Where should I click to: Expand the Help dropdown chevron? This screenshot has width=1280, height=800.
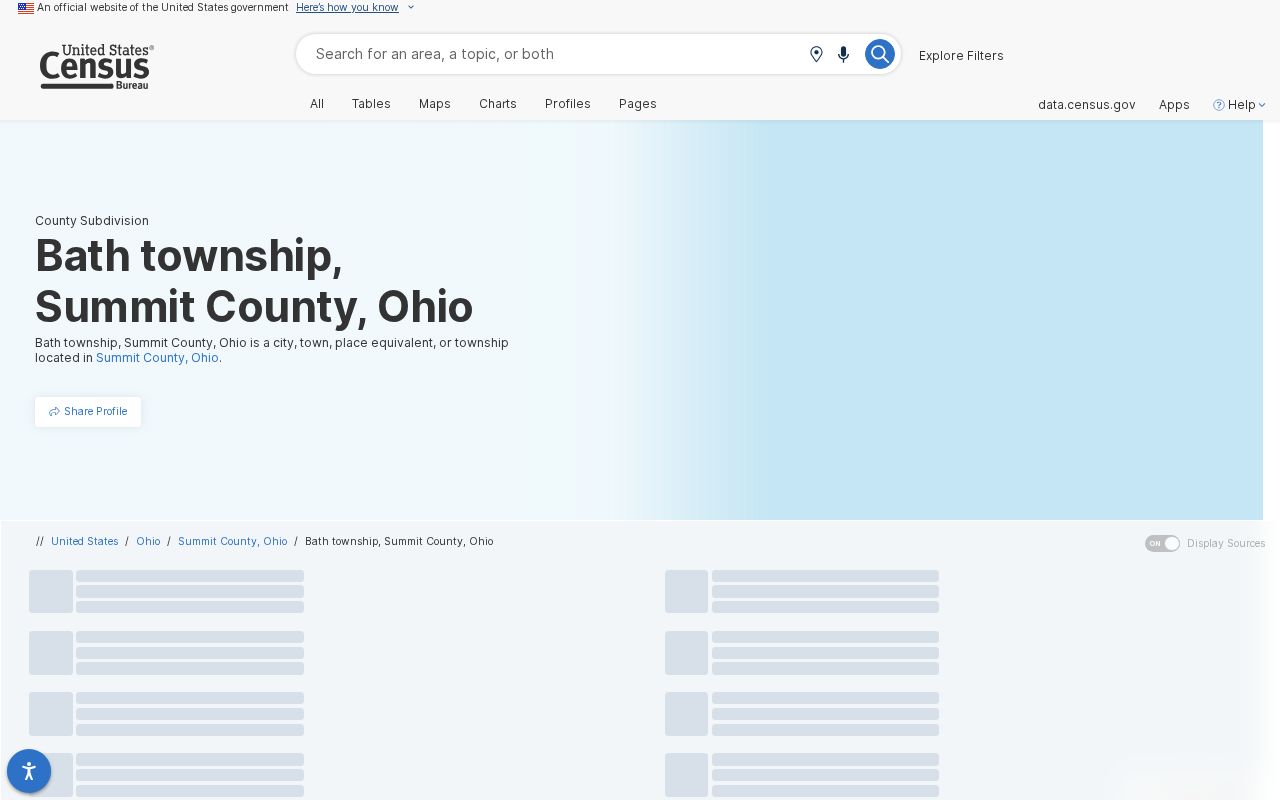[1262, 105]
